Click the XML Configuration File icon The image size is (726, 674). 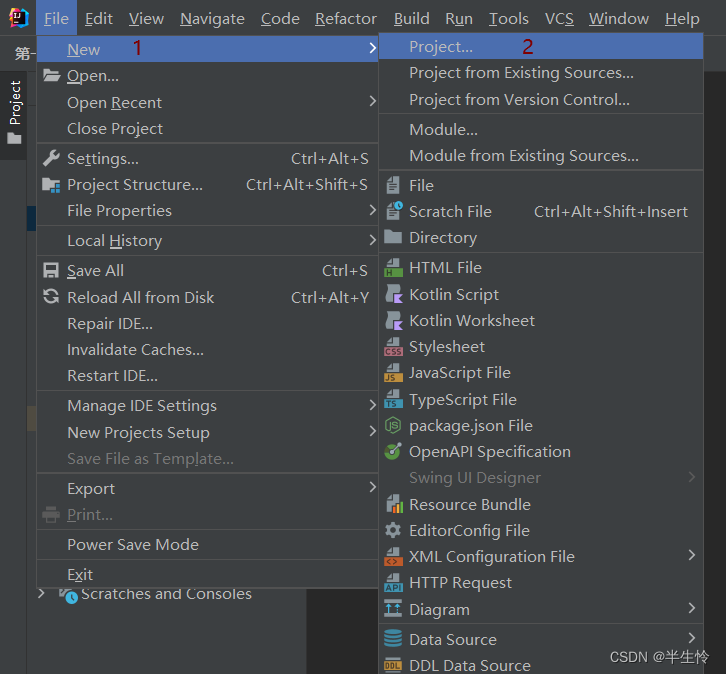pyautogui.click(x=393, y=556)
